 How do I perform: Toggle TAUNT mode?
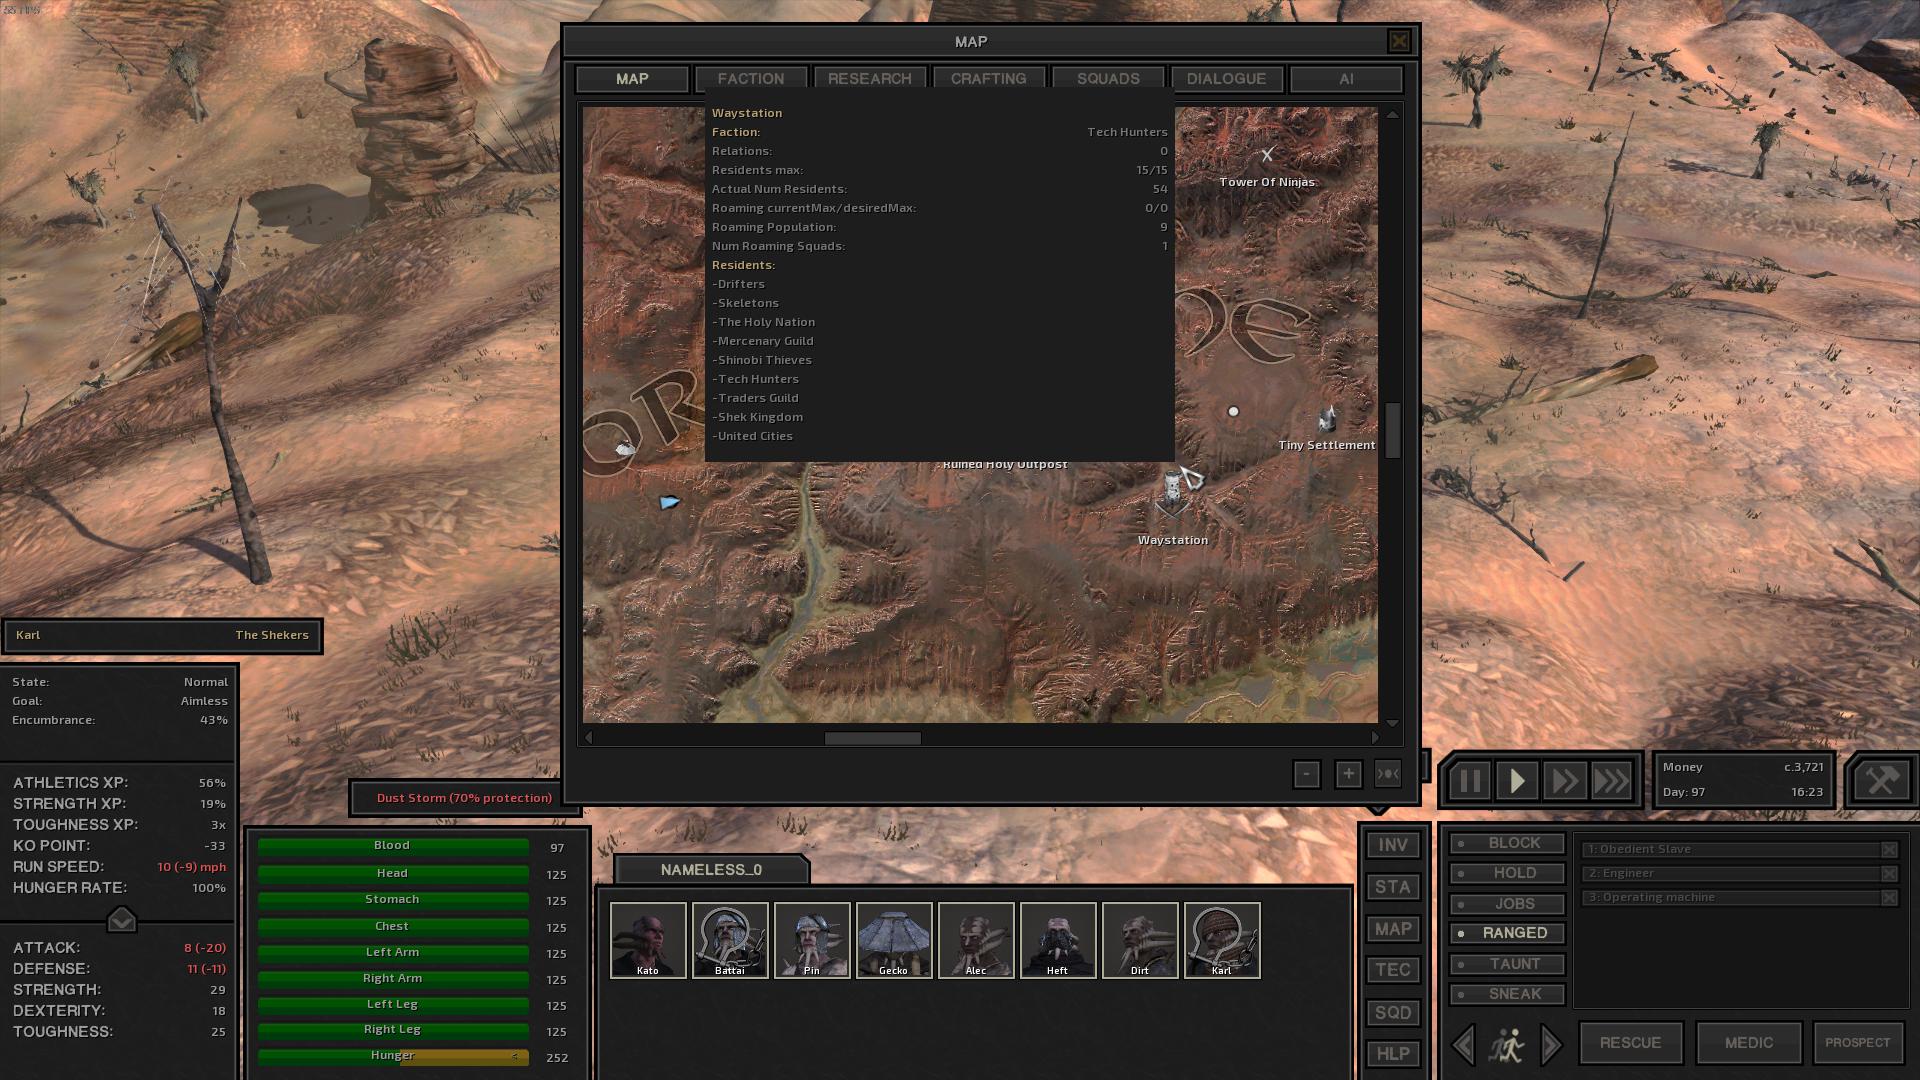point(1507,964)
